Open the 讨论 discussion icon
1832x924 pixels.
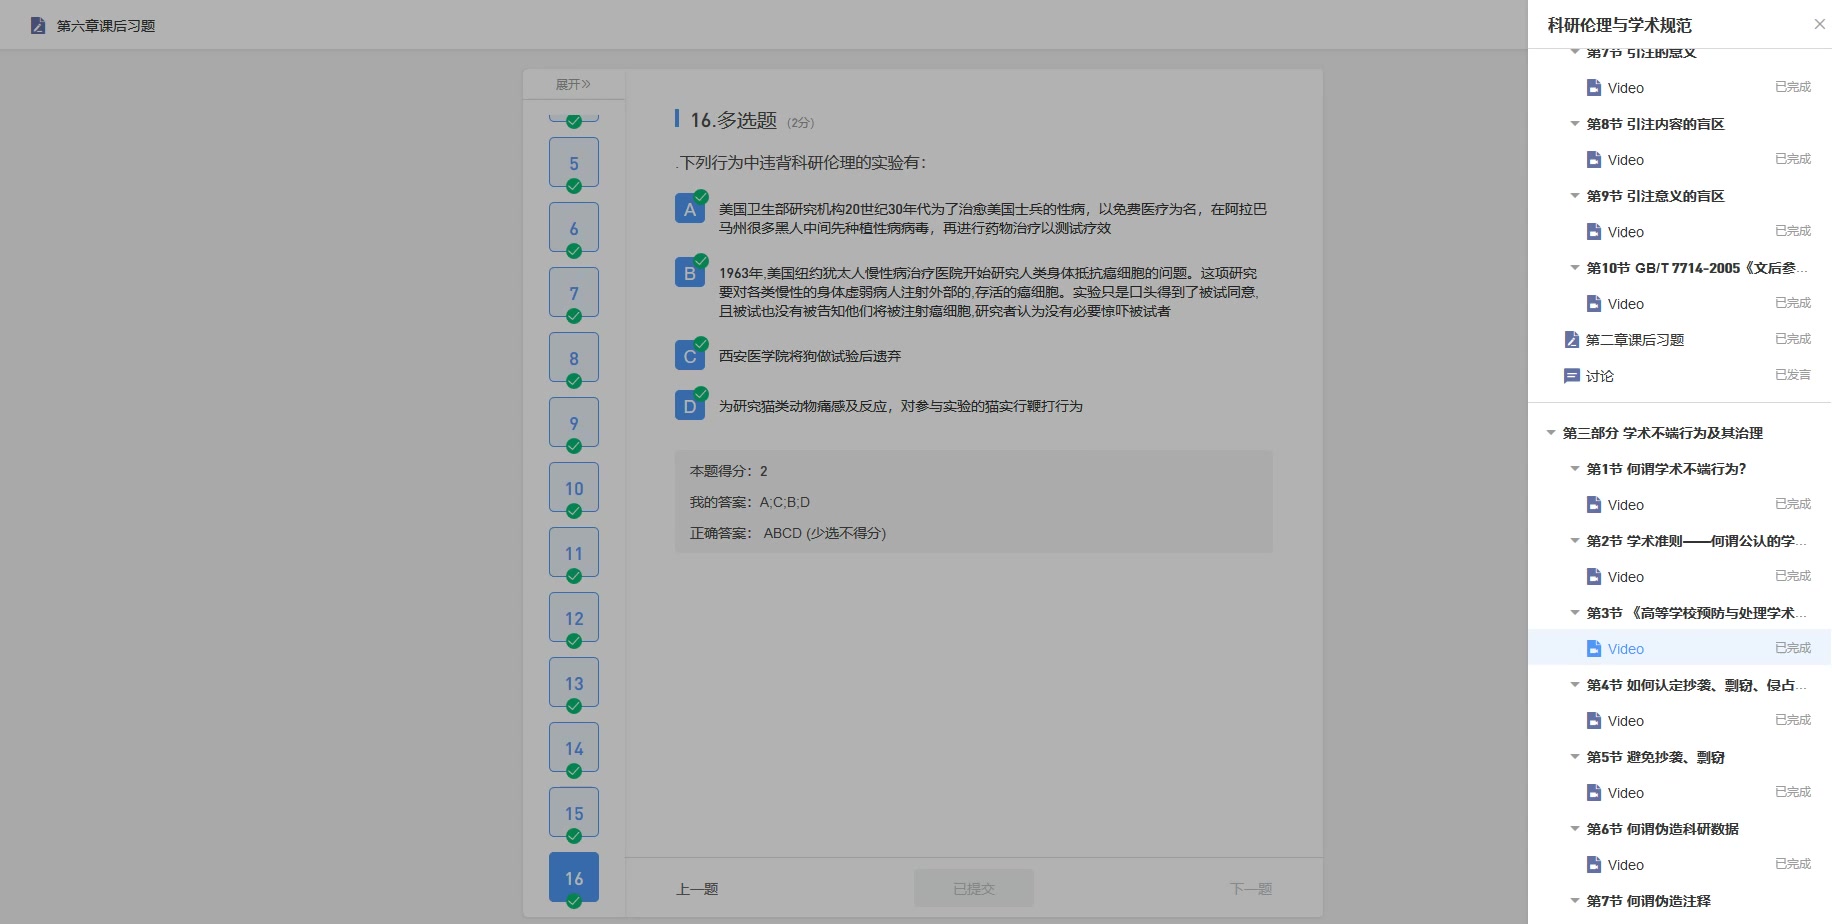point(1572,376)
